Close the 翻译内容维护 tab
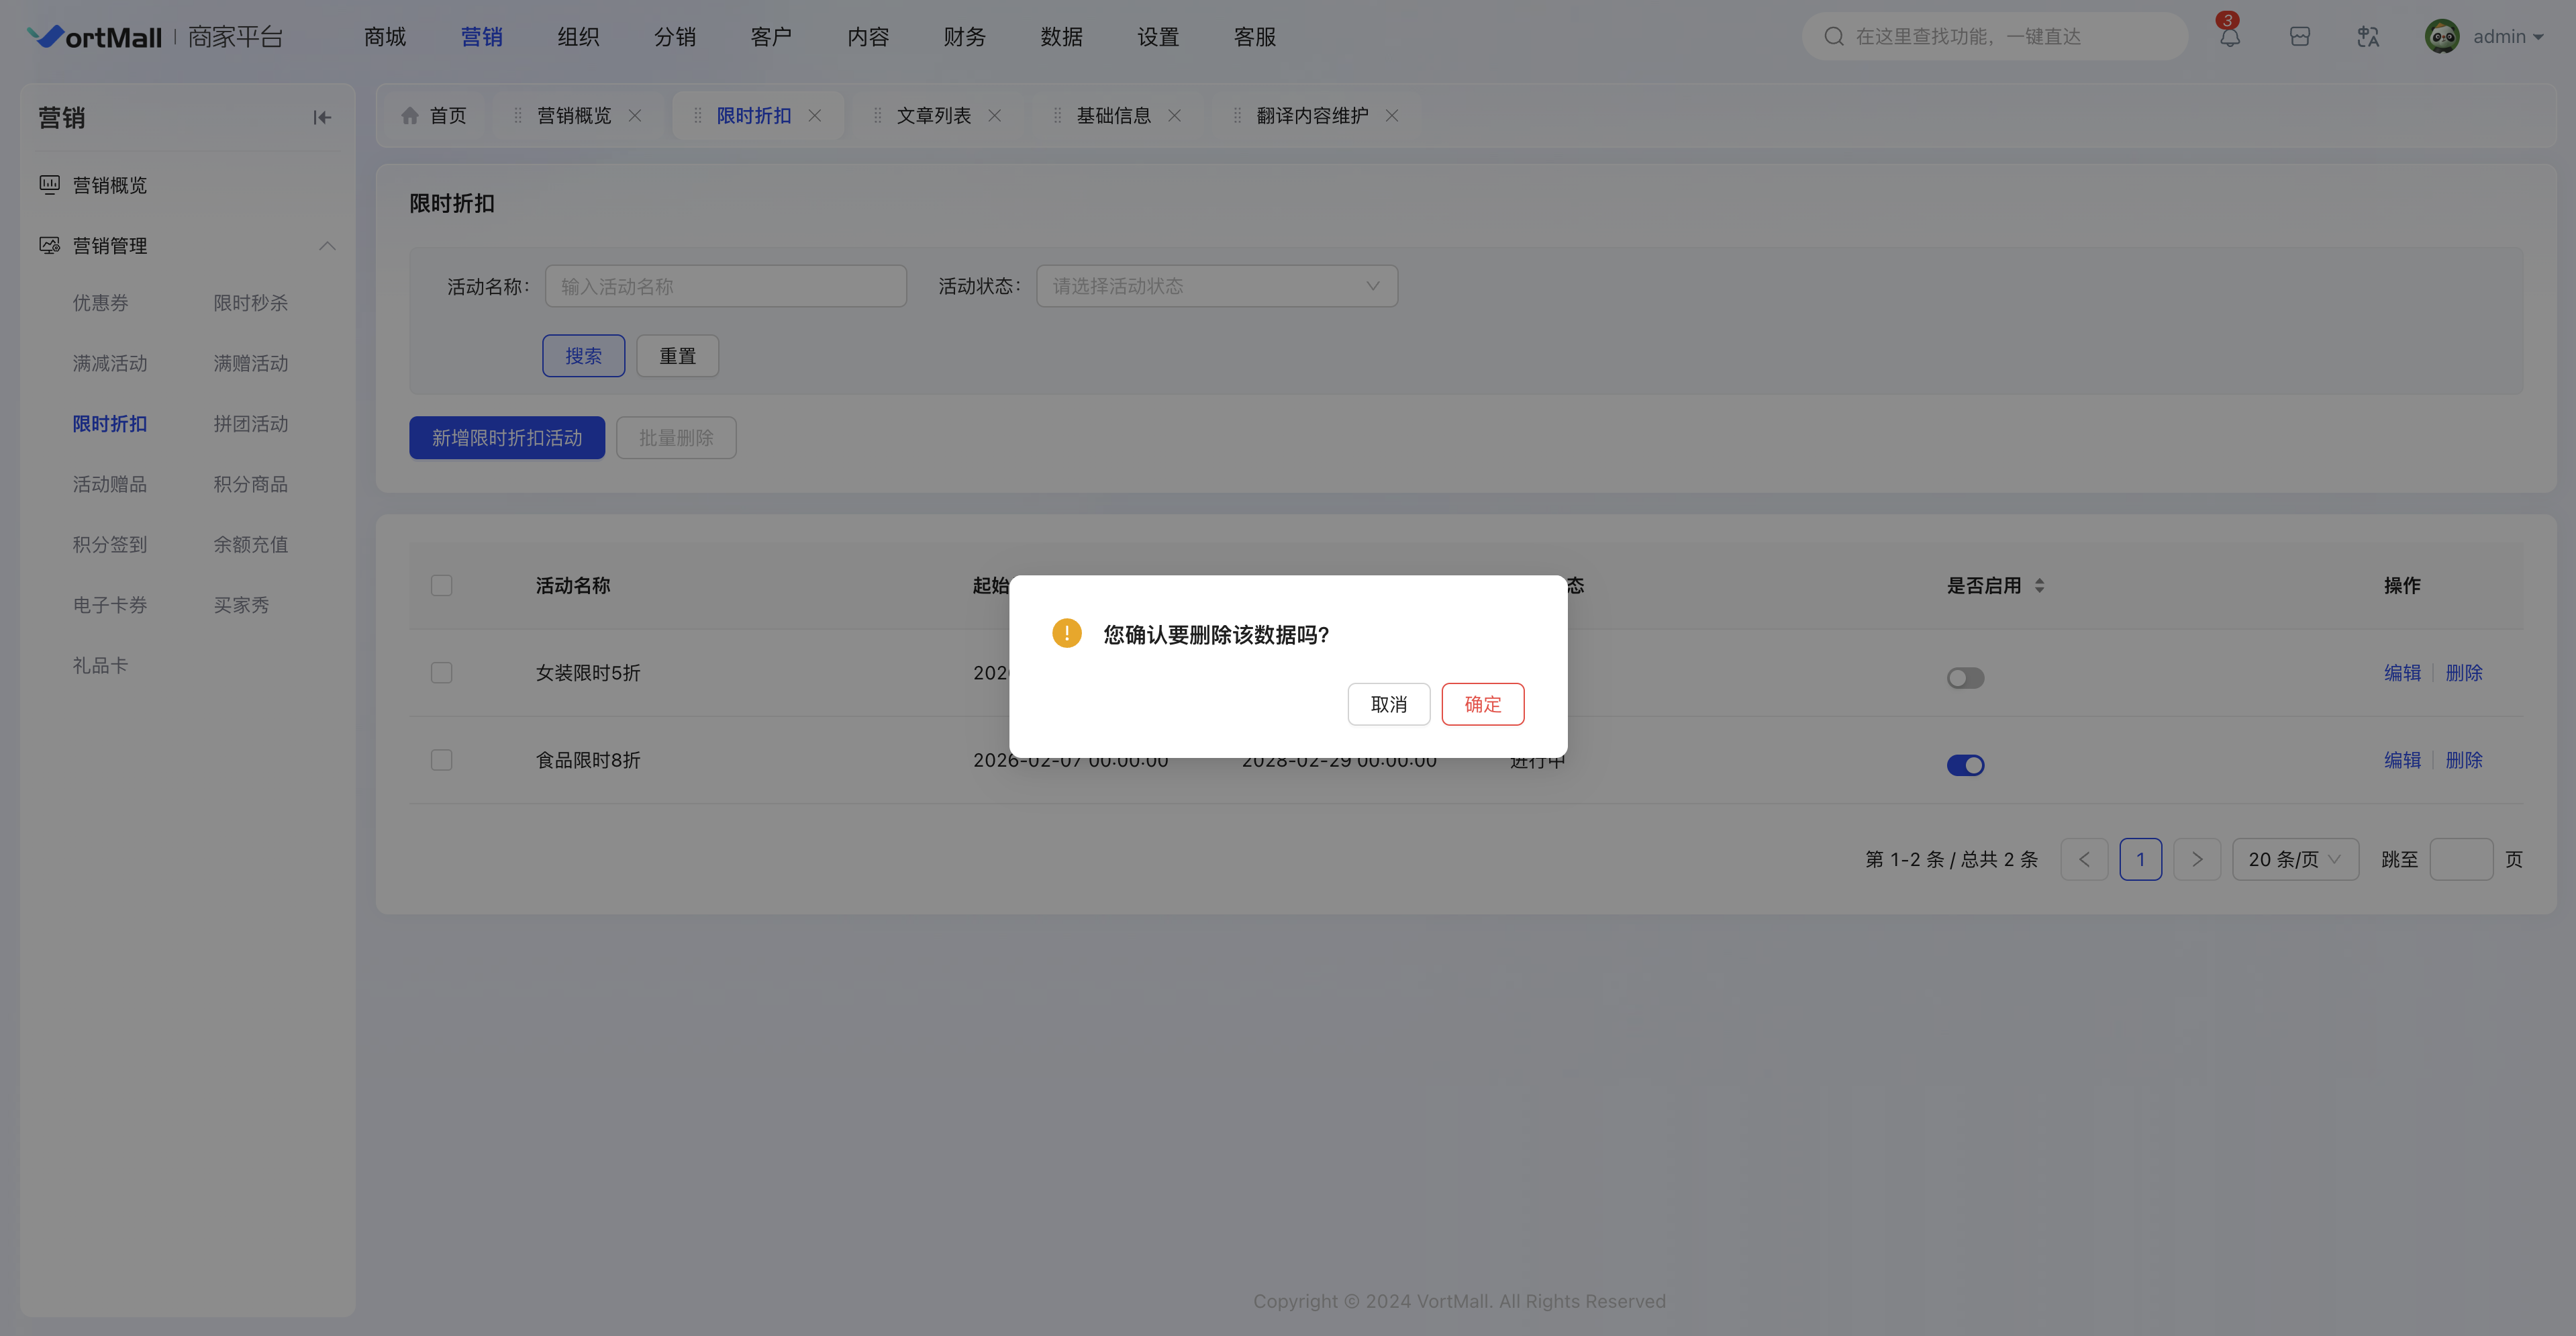 coord(1391,116)
